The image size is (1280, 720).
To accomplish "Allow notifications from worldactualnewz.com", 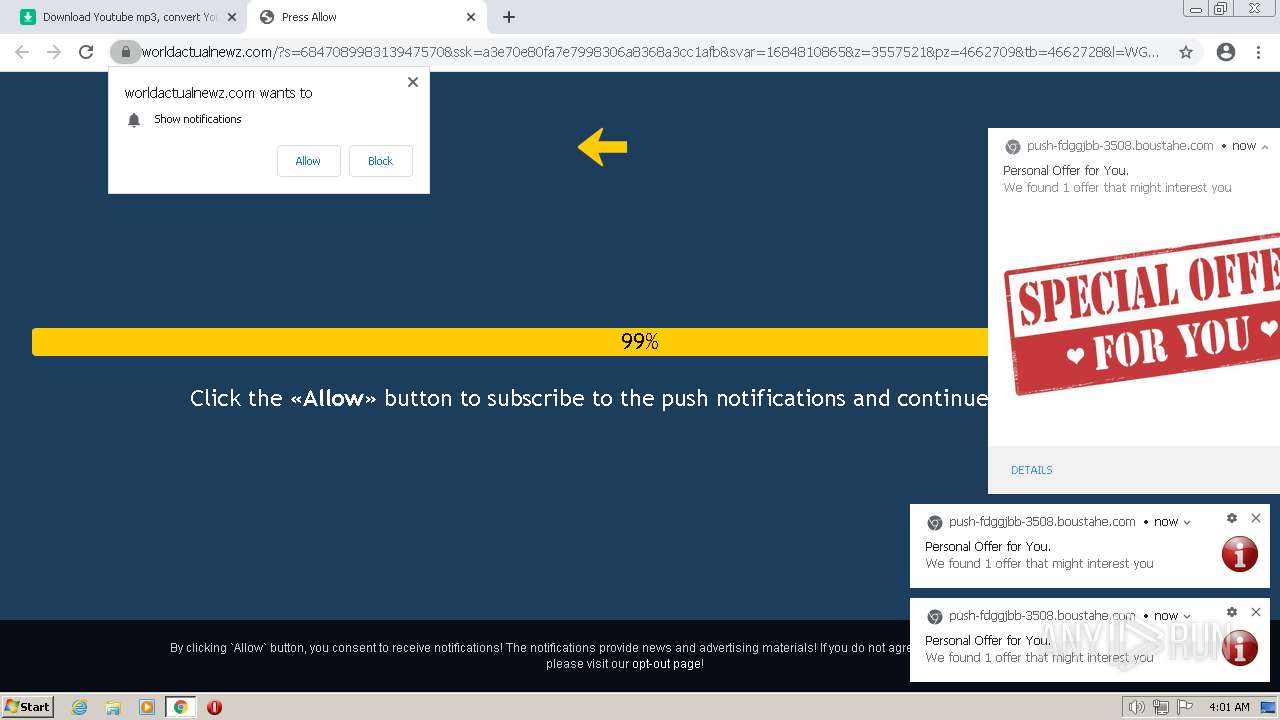I will coord(308,161).
